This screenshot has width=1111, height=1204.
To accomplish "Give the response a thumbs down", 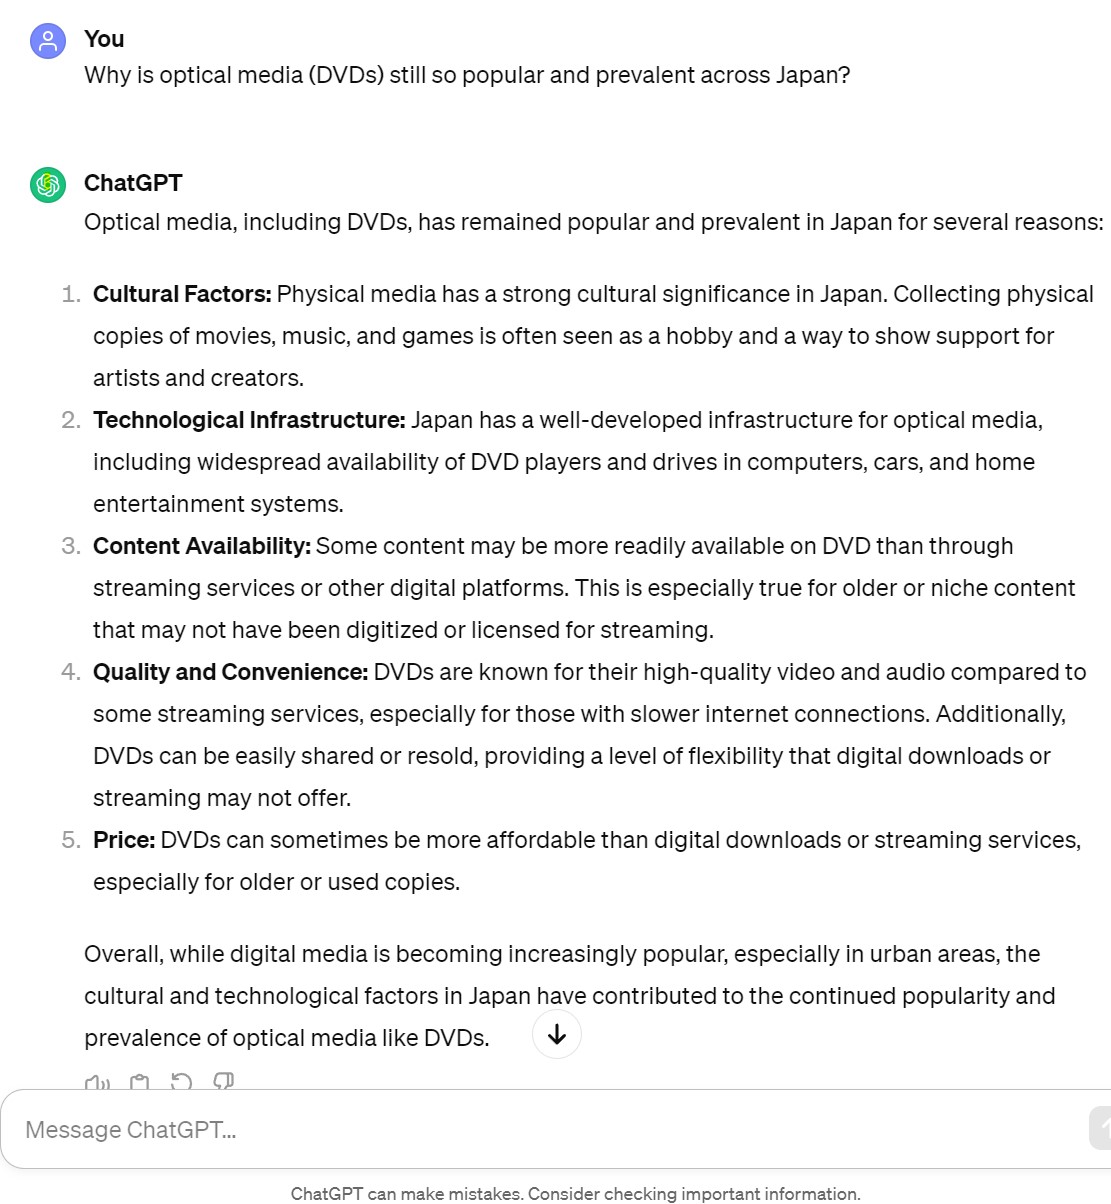I will 223,1082.
